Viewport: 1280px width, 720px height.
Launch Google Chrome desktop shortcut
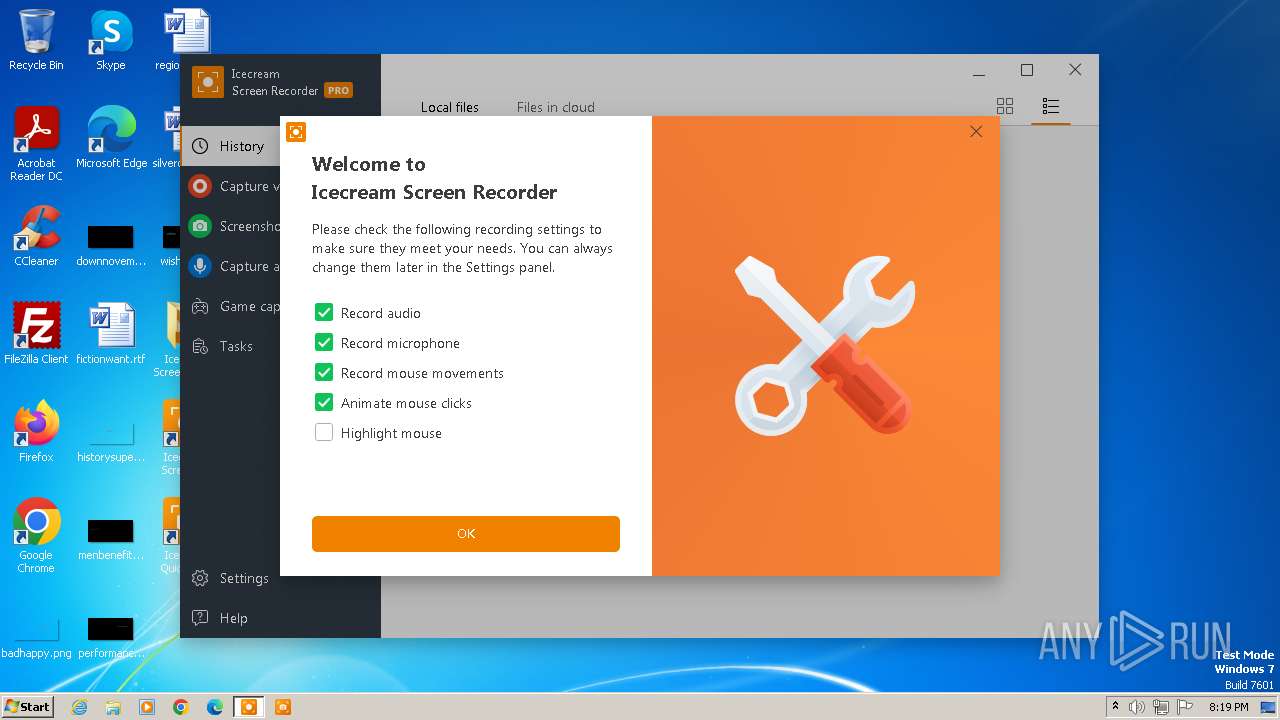click(36, 536)
